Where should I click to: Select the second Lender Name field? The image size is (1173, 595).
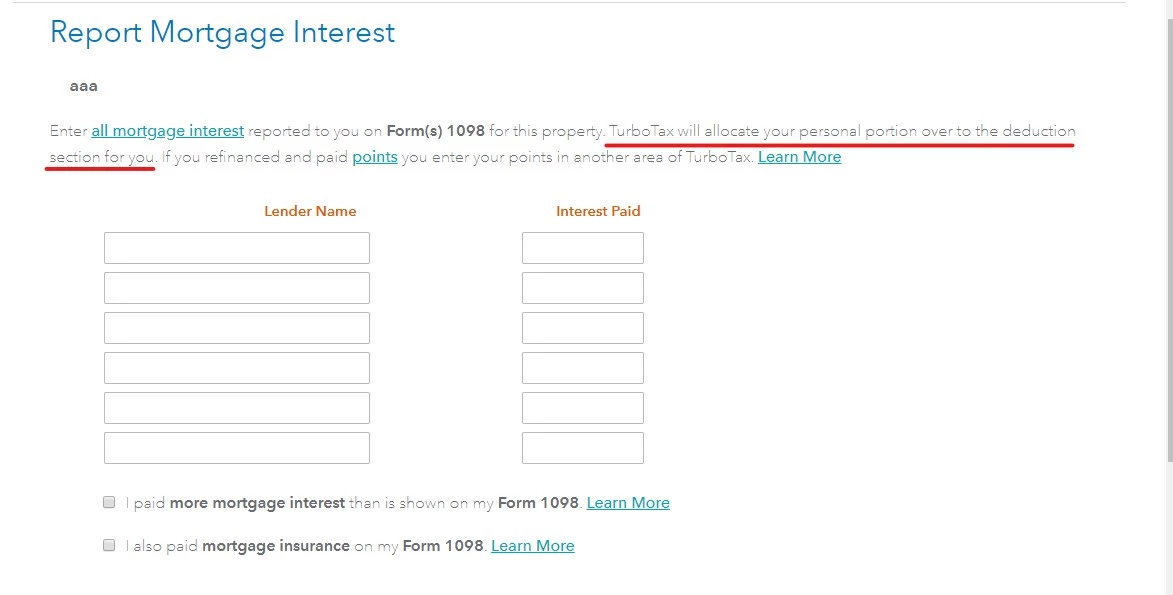(236, 288)
